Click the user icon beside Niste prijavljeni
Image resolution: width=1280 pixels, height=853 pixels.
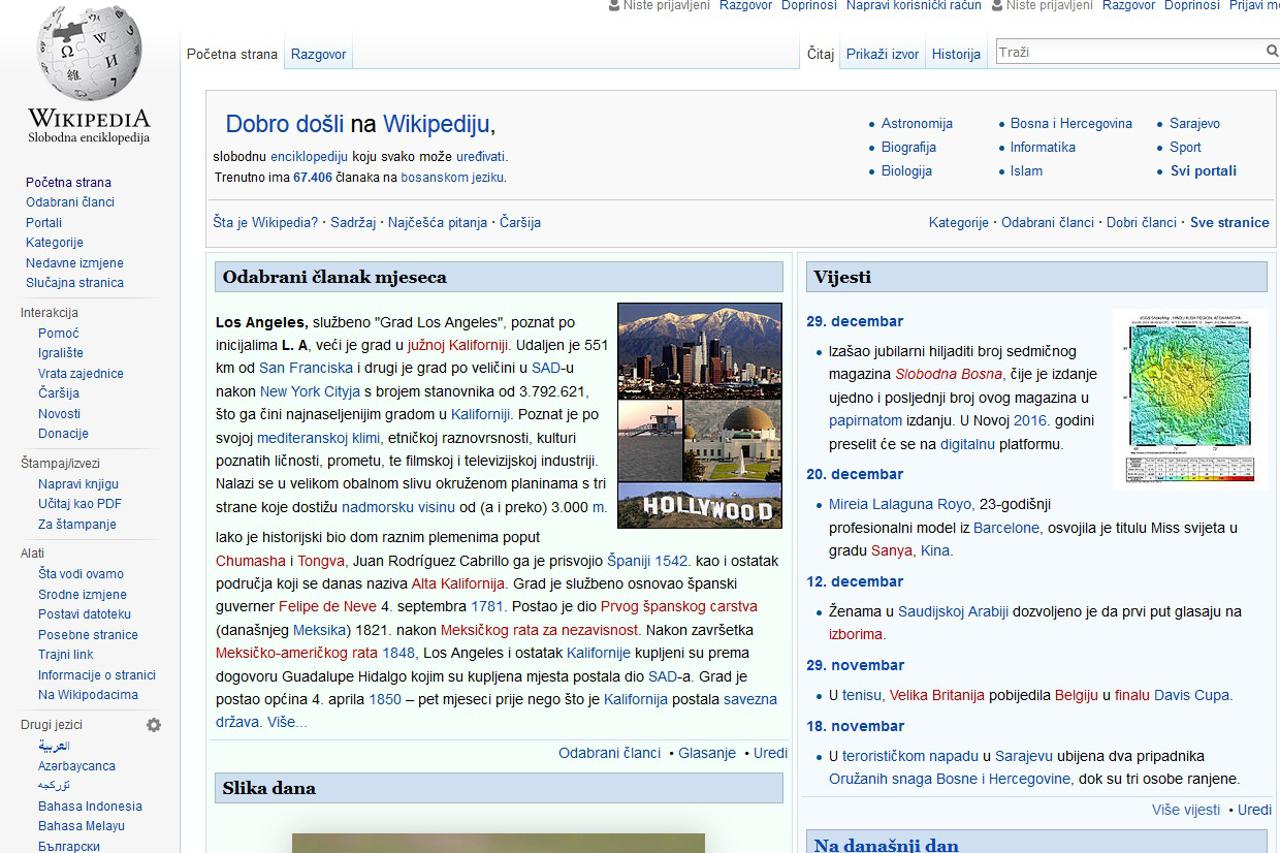614,5
